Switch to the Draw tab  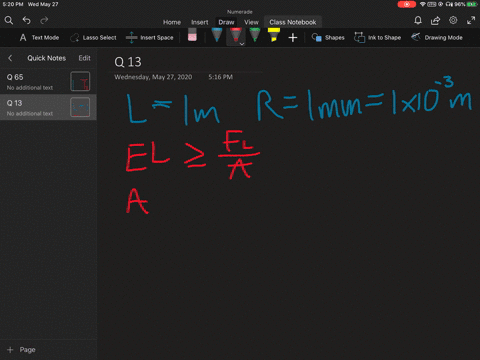pyautogui.click(x=226, y=22)
